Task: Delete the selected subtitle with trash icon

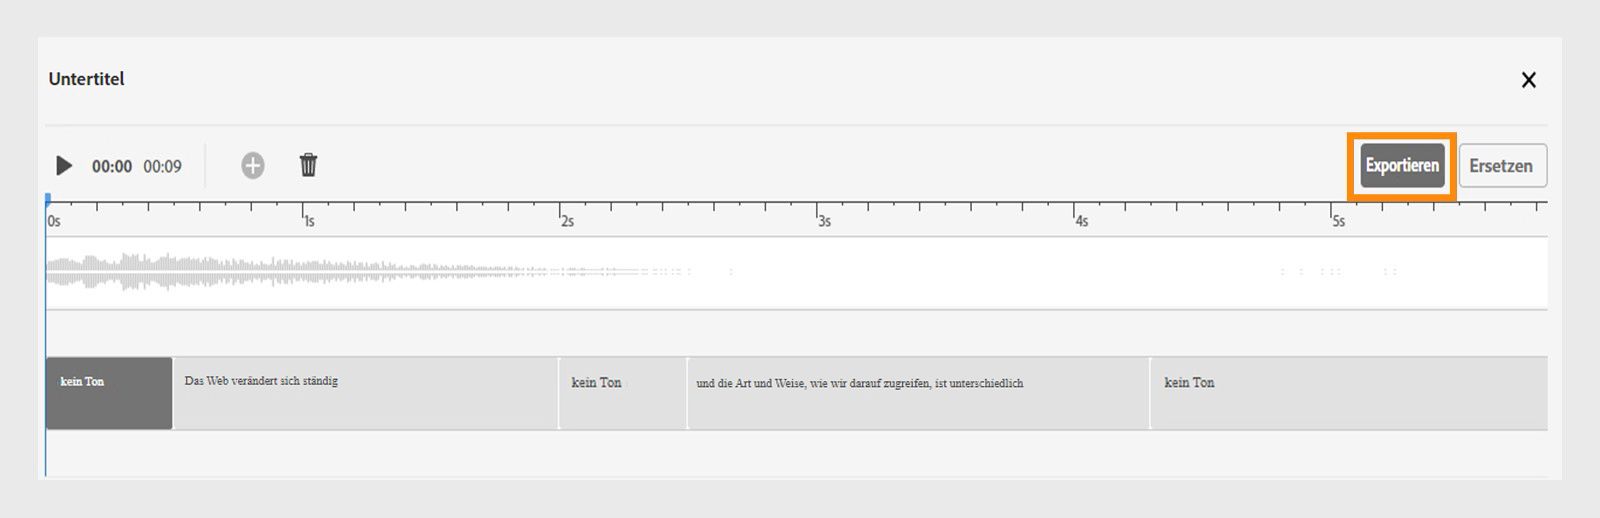Action: click(309, 165)
